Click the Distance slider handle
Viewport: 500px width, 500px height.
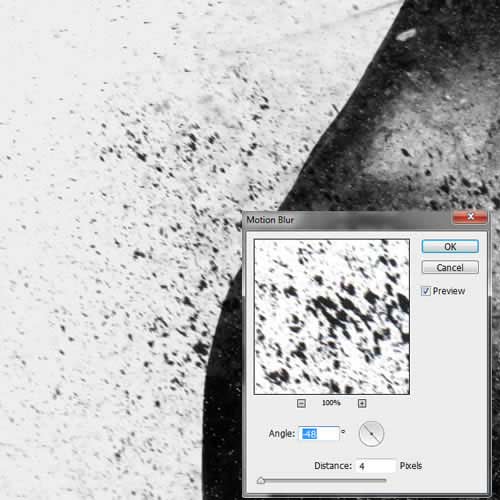pos(261,480)
